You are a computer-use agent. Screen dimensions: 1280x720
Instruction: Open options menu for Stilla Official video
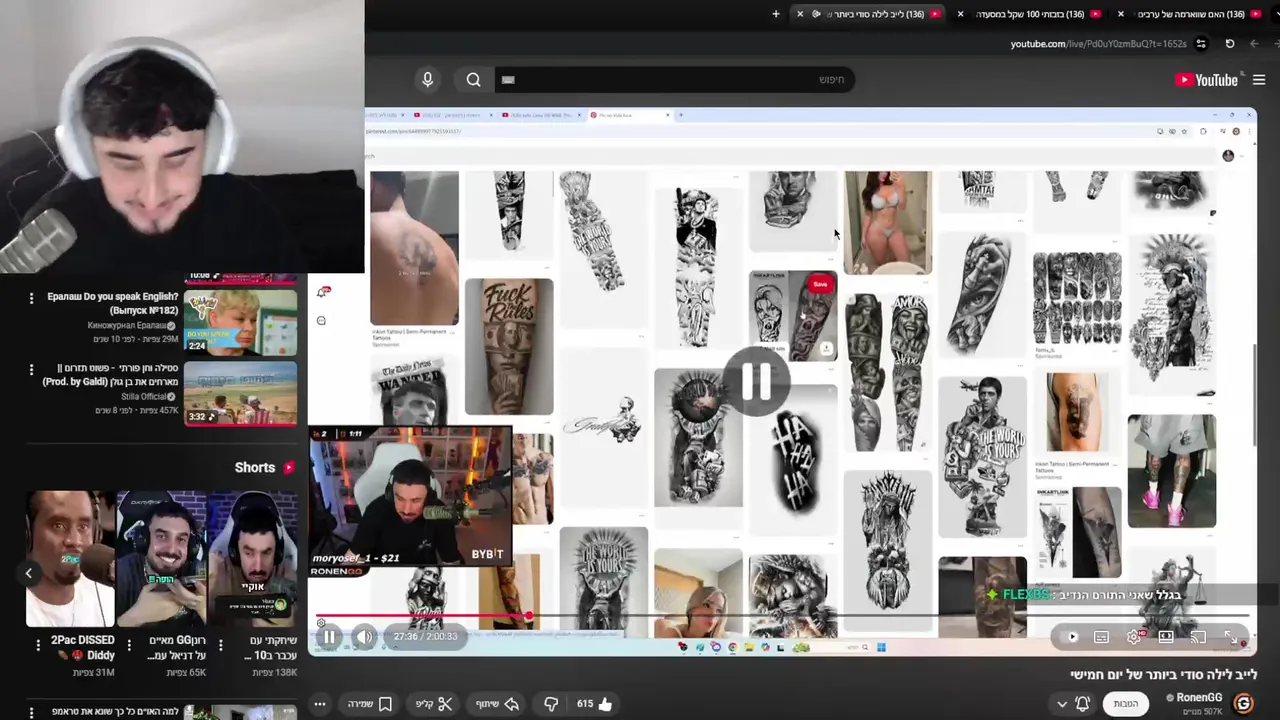click(31, 370)
